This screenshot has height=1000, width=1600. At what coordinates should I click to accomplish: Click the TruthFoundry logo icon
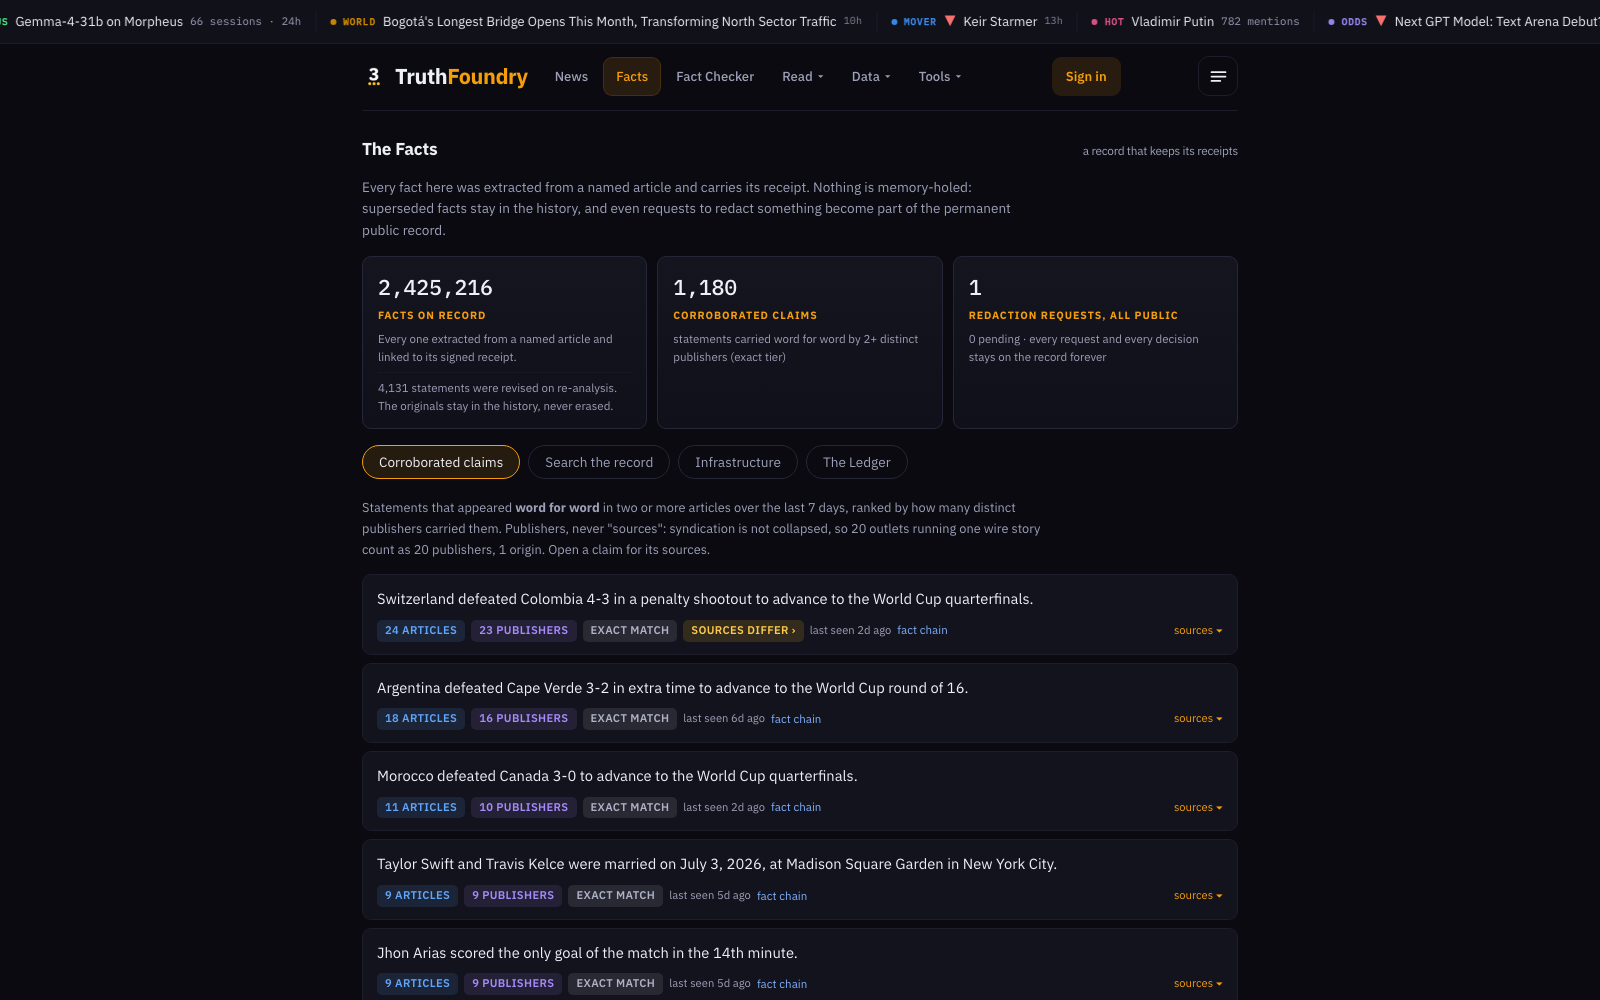374,76
